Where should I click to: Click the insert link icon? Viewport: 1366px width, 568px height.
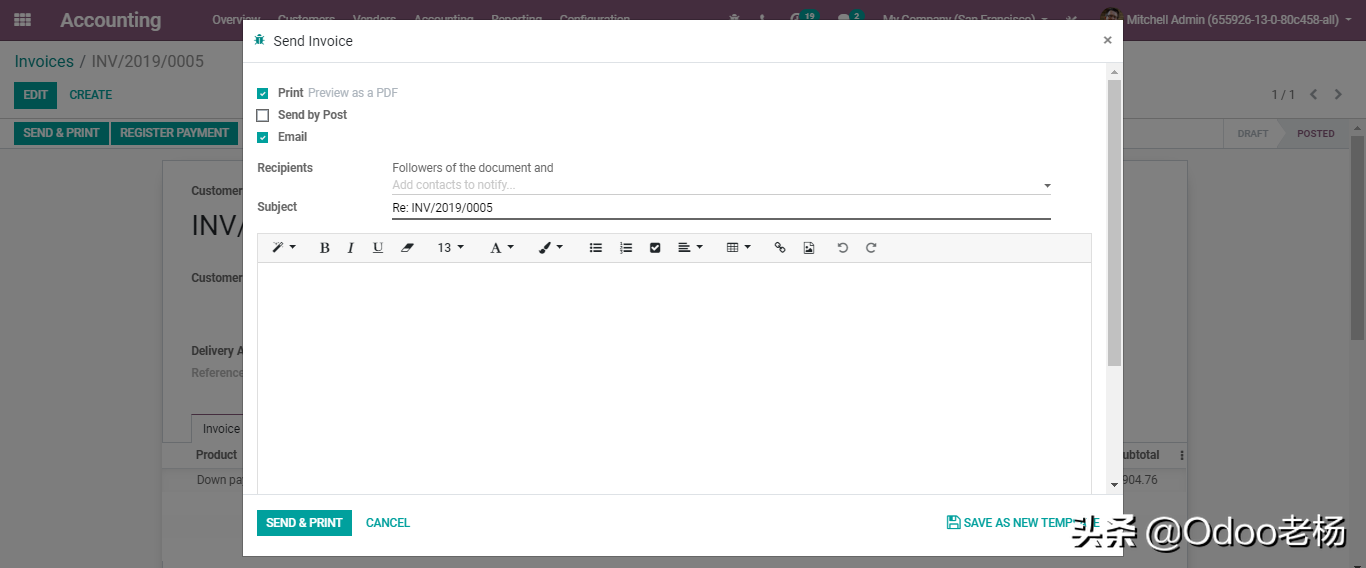(x=780, y=248)
